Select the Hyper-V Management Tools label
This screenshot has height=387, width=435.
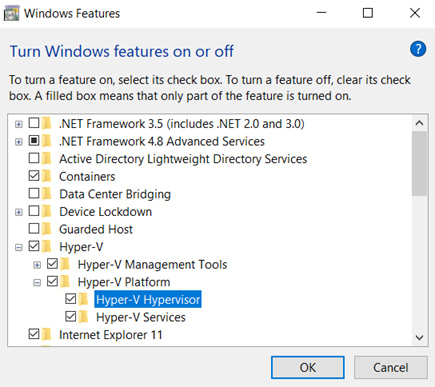tap(152, 264)
